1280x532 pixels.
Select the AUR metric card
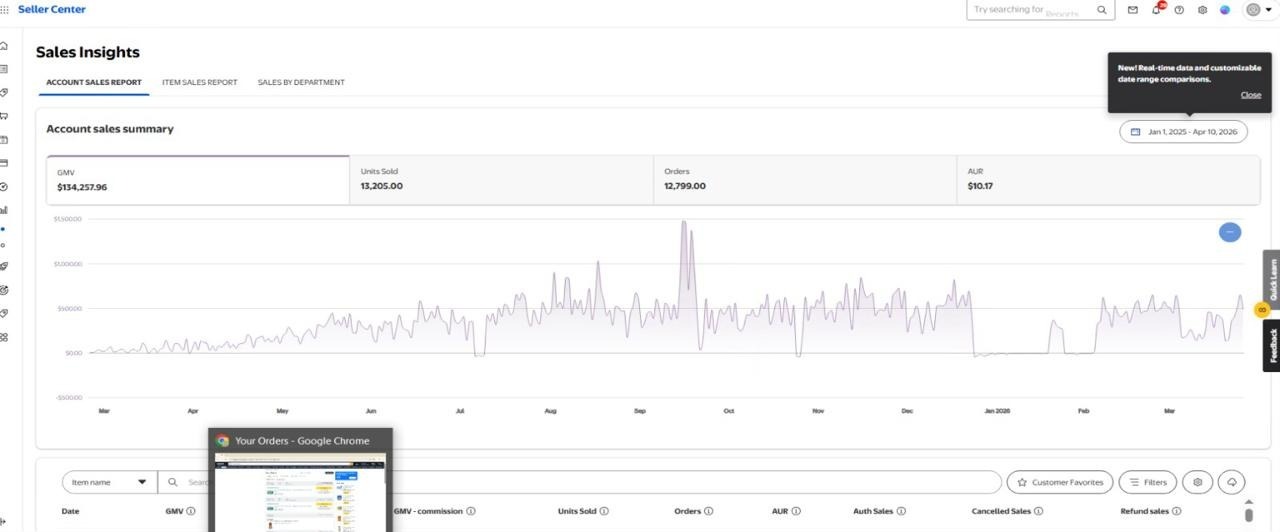1107,180
